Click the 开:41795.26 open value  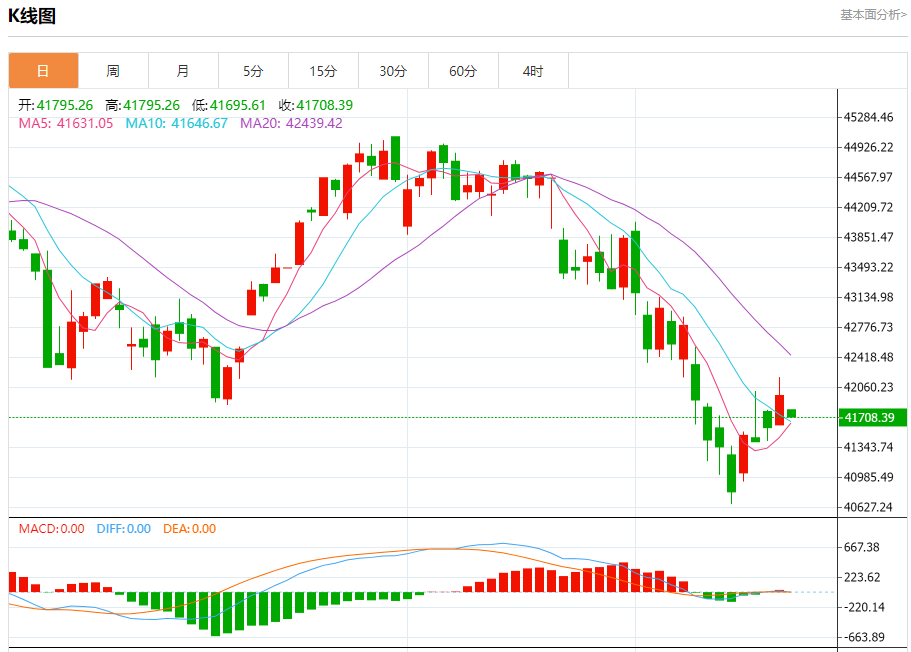tap(55, 105)
